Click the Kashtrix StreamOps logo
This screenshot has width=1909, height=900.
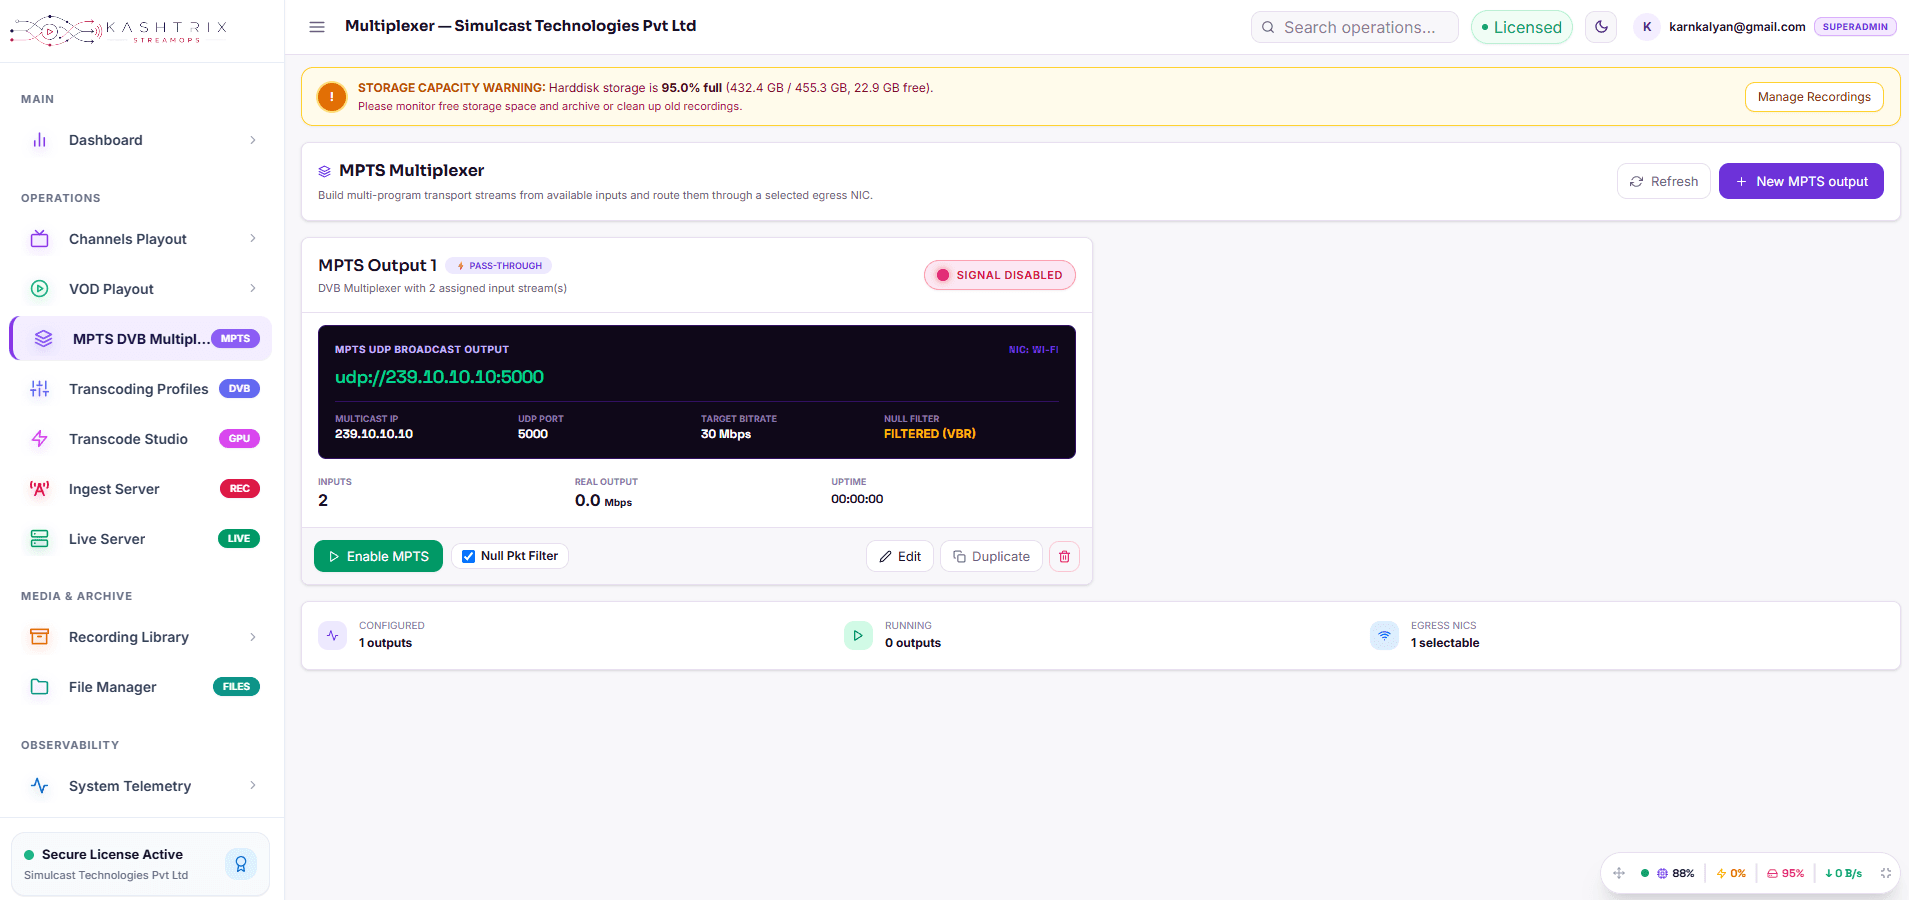pos(118,30)
